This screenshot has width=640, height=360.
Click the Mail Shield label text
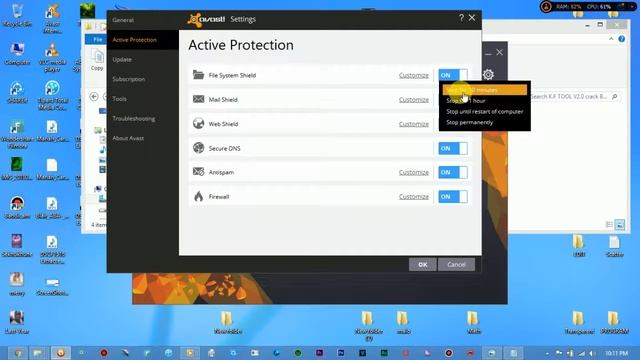pyautogui.click(x=223, y=100)
